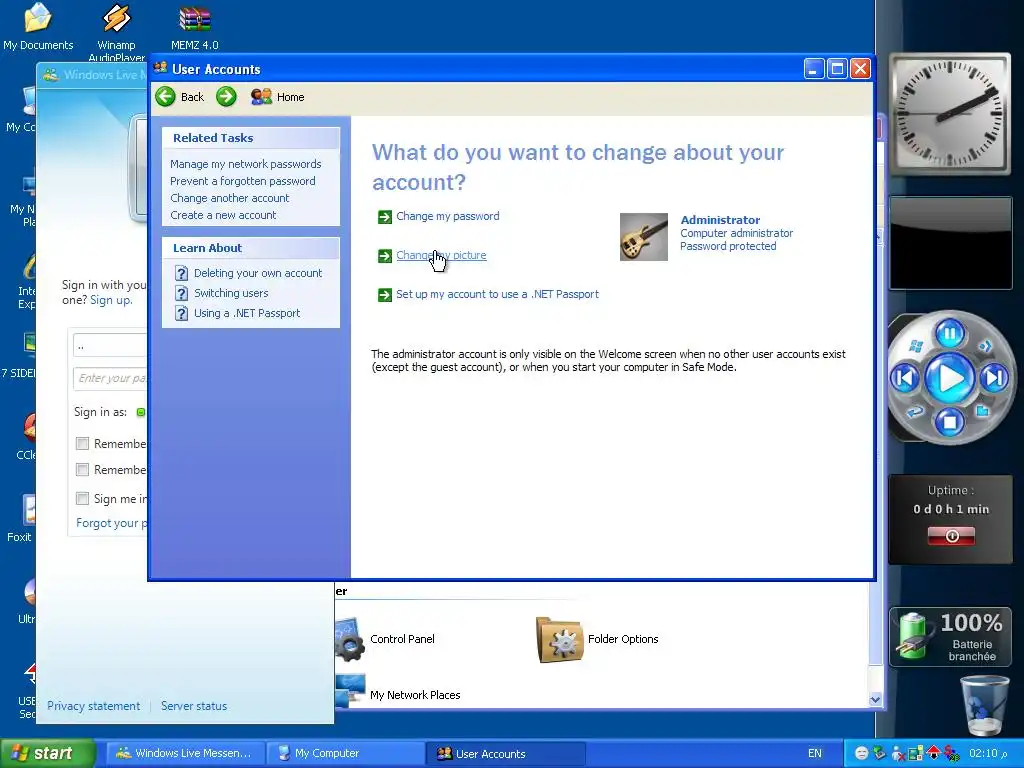Select Create a new account task
The height and width of the screenshot is (768, 1024).
click(x=223, y=215)
